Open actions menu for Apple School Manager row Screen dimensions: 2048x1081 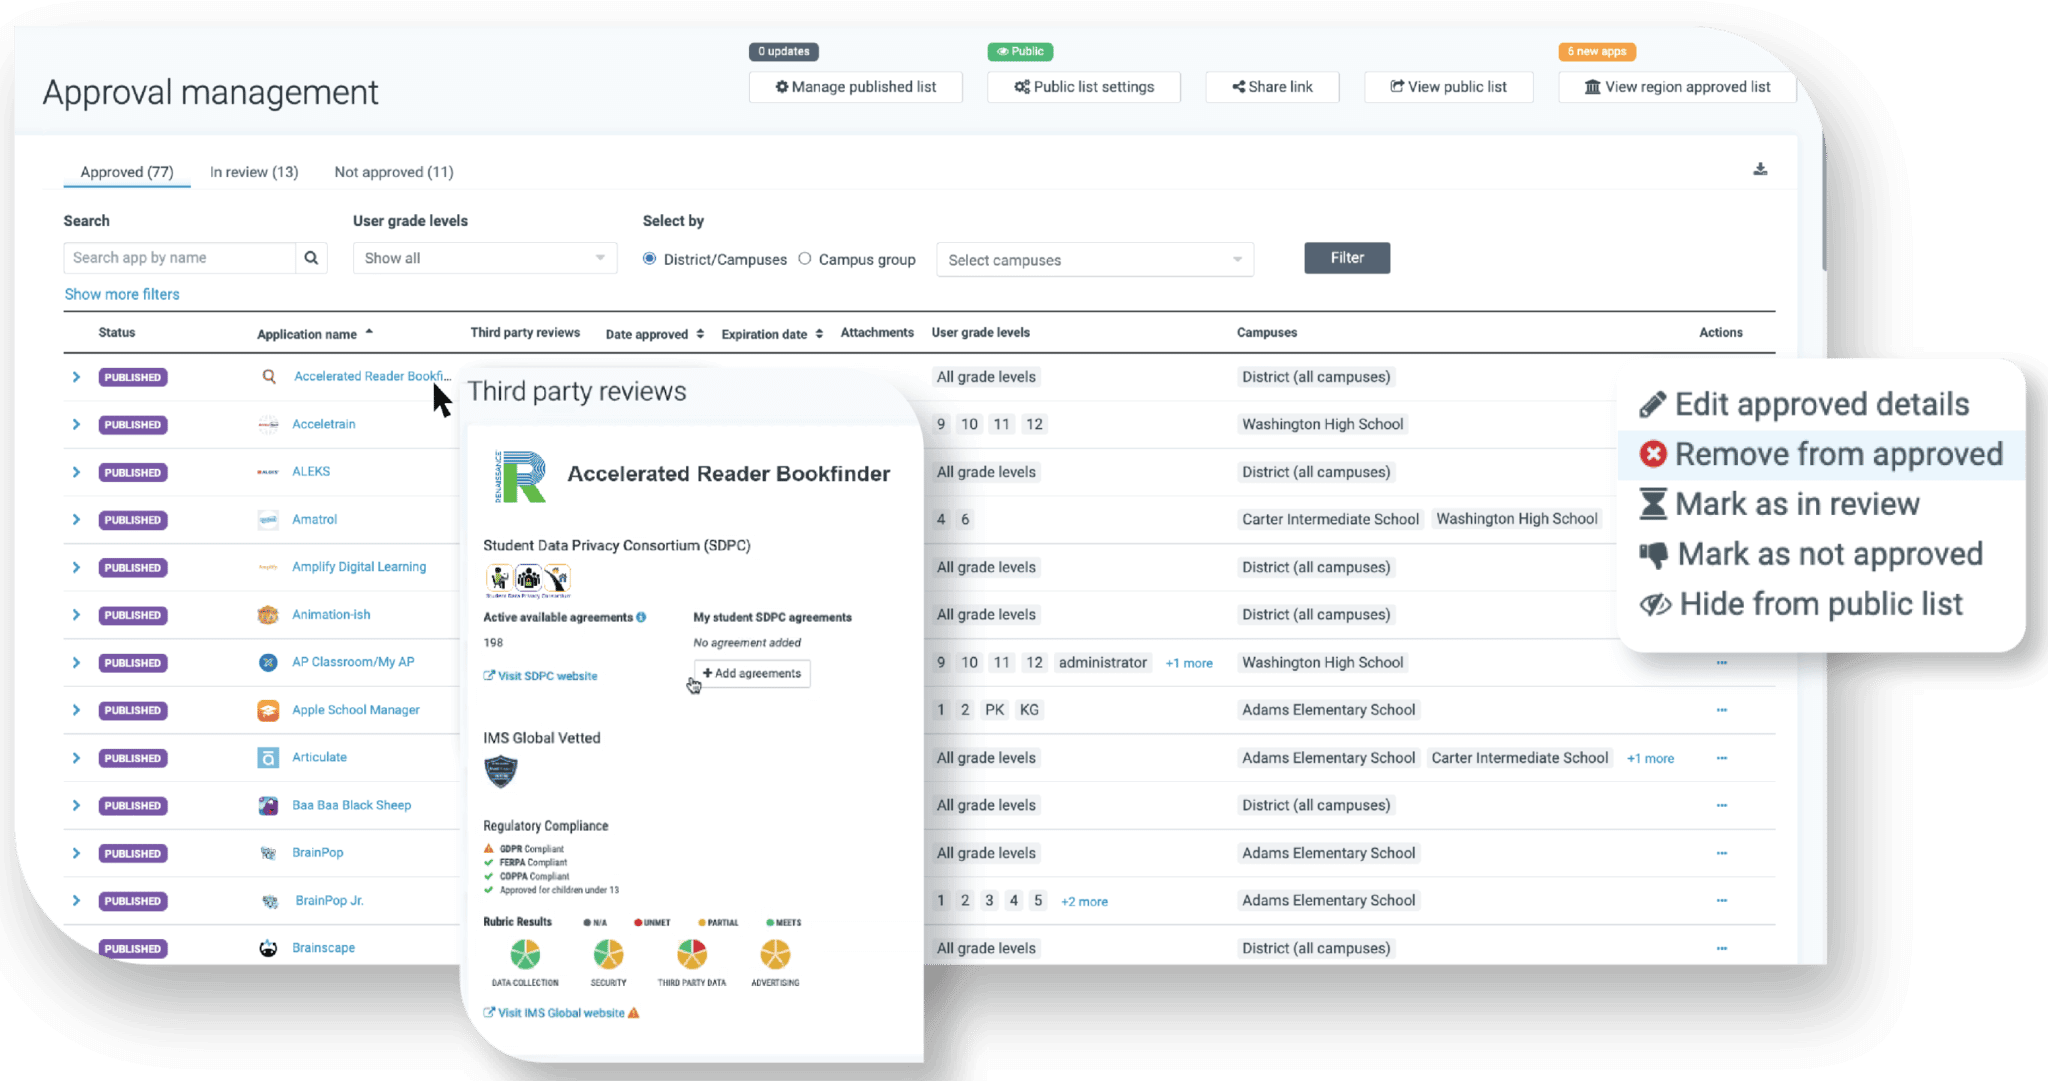click(x=1721, y=710)
